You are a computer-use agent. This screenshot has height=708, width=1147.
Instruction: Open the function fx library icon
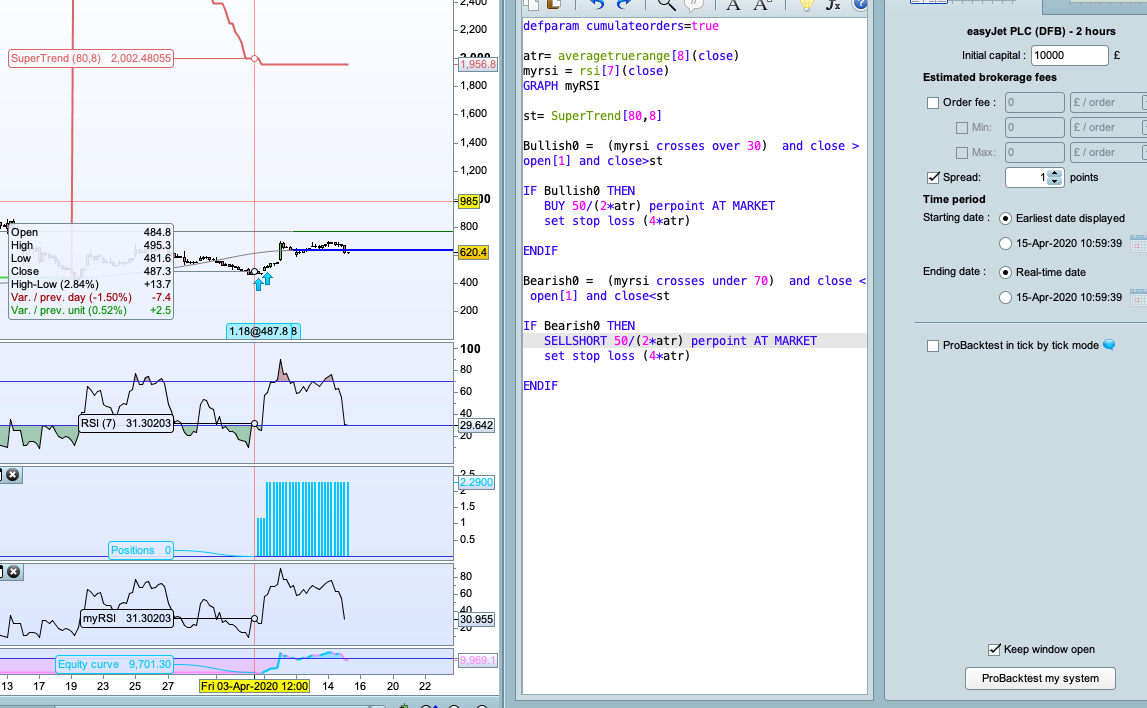[x=833, y=5]
